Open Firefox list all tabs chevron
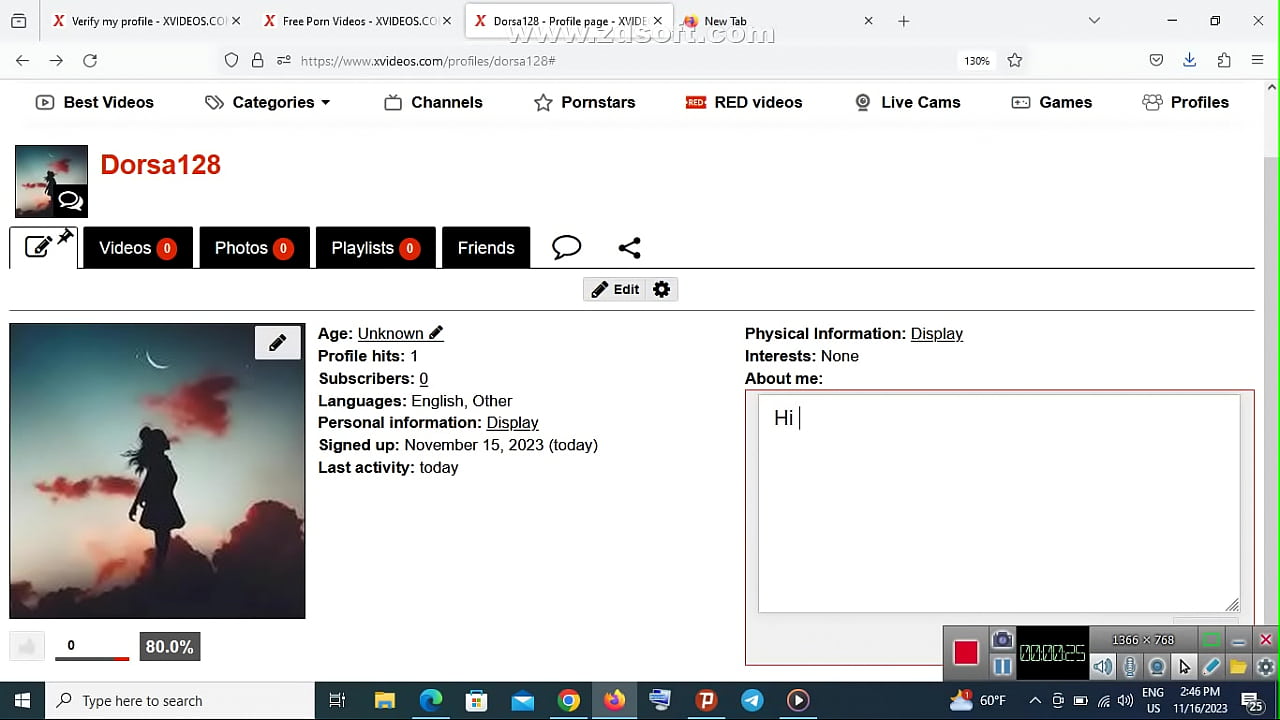Image resolution: width=1280 pixels, height=720 pixels. [x=1094, y=21]
